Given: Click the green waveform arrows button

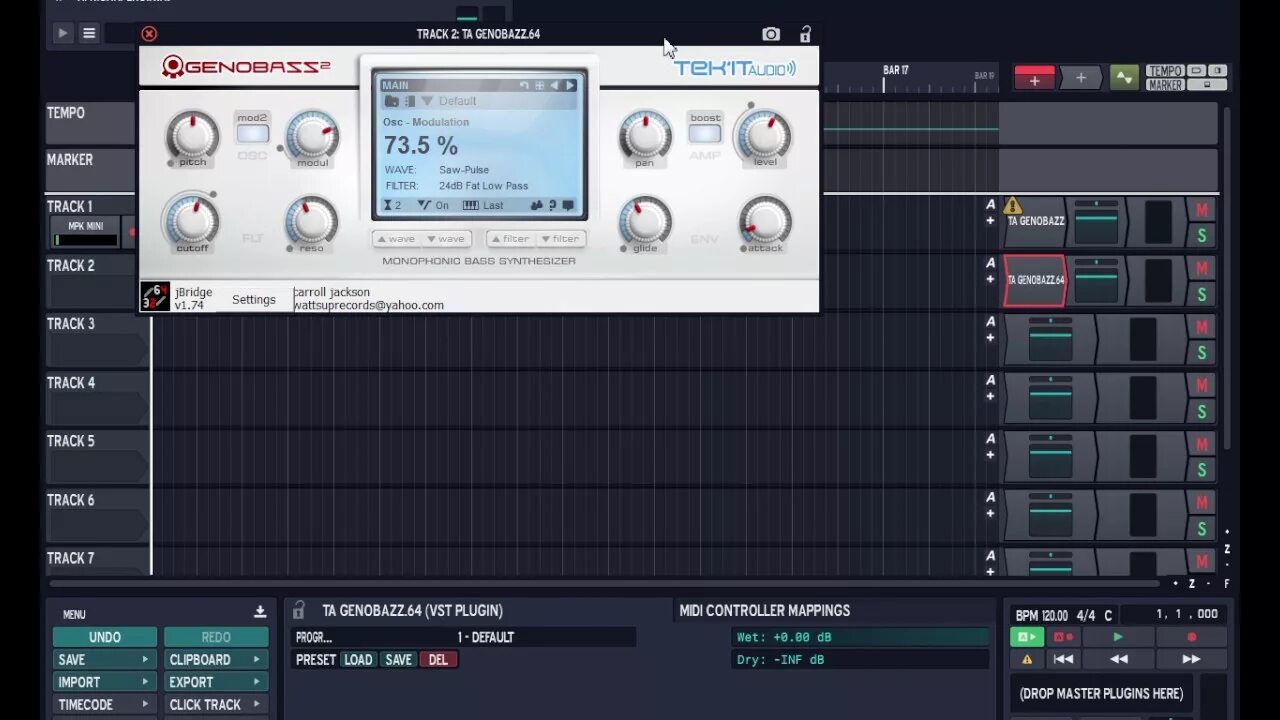Looking at the screenshot, I should [1124, 78].
